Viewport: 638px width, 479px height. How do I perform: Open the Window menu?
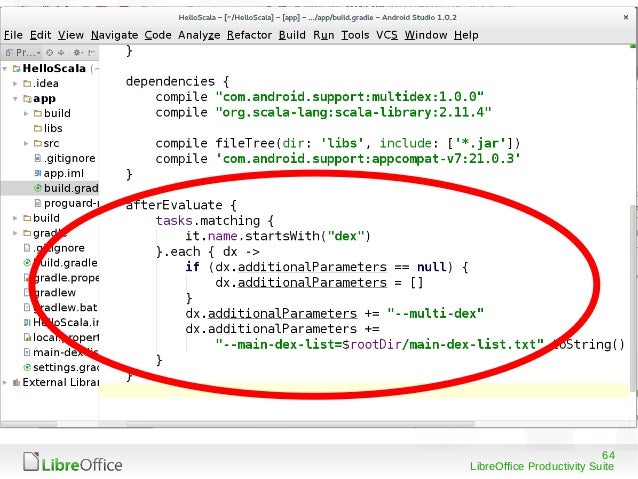click(x=426, y=35)
